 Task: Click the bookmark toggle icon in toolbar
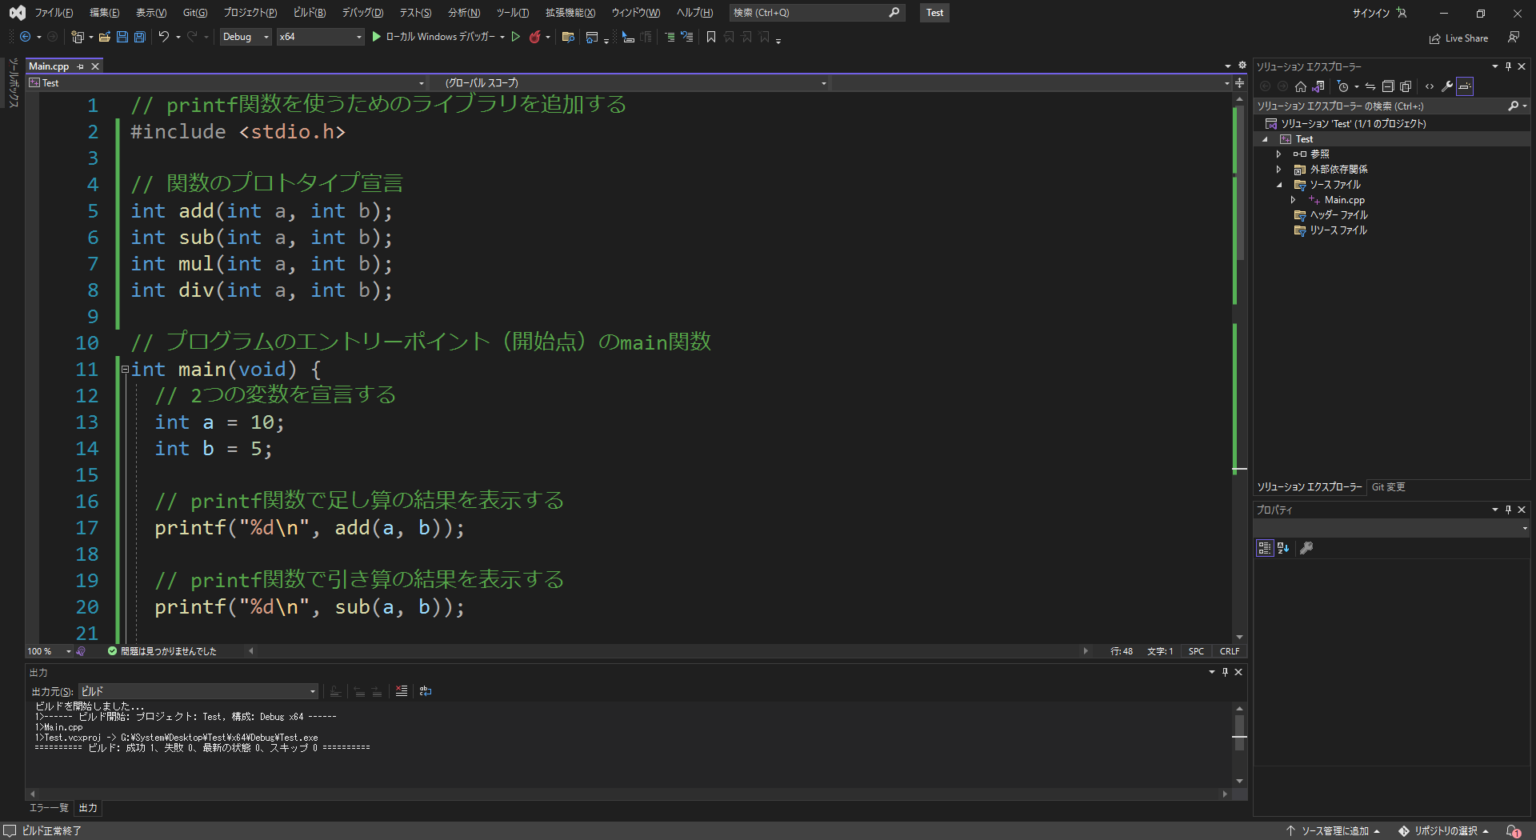point(711,37)
